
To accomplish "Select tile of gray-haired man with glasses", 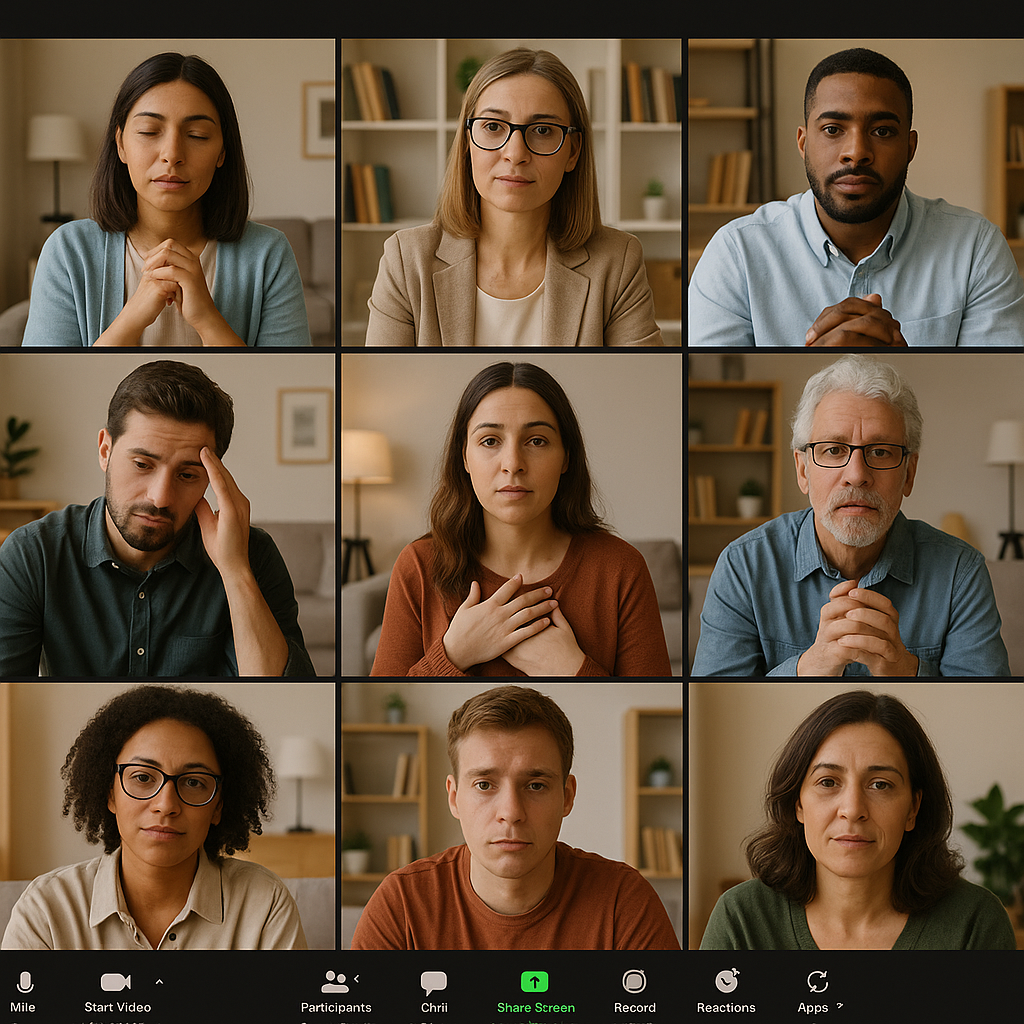I will point(856,515).
